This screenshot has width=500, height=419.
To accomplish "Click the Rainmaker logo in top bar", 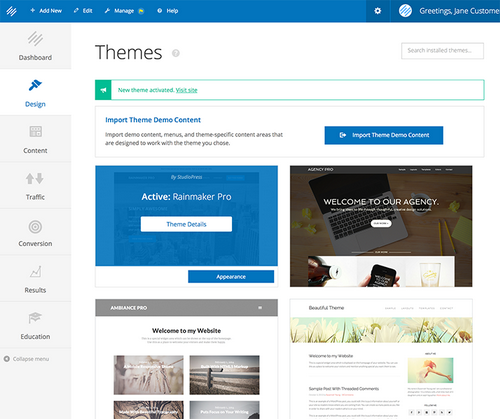I will [11, 11].
